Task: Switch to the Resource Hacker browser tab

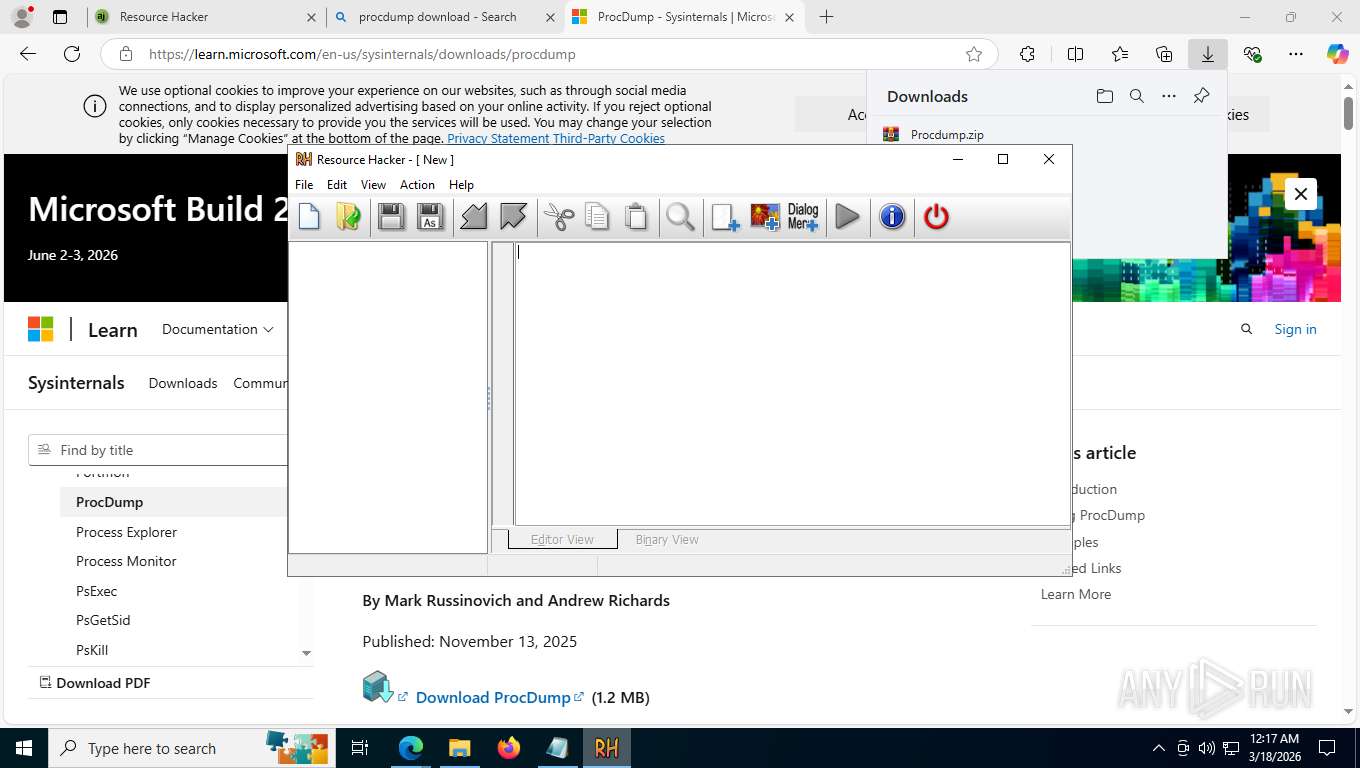Action: tap(205, 17)
